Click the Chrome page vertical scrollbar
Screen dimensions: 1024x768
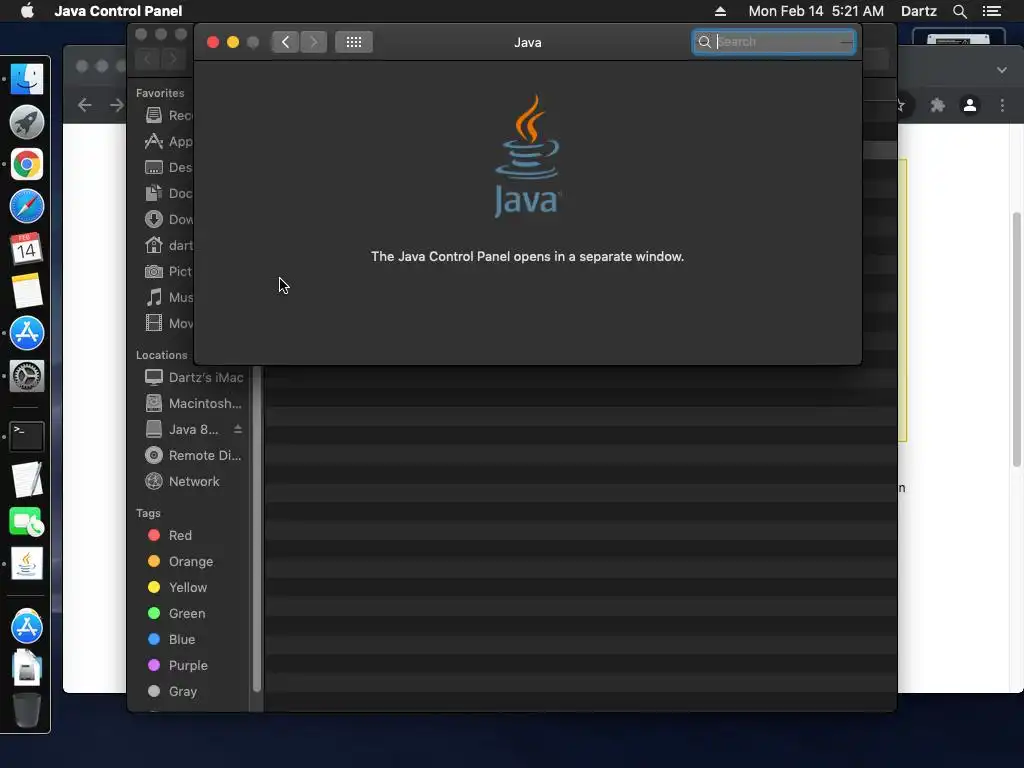(x=1016, y=340)
